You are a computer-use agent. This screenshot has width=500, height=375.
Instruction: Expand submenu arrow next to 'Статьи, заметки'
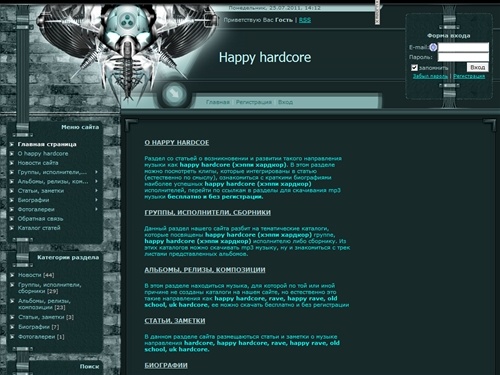click(96, 191)
